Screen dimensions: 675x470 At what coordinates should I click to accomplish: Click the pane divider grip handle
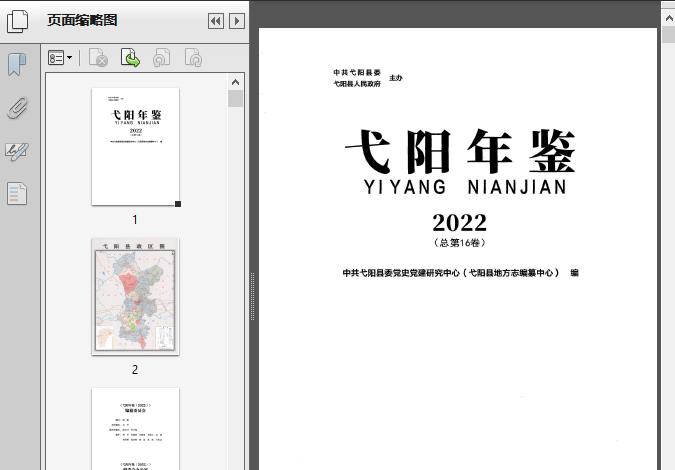253,297
